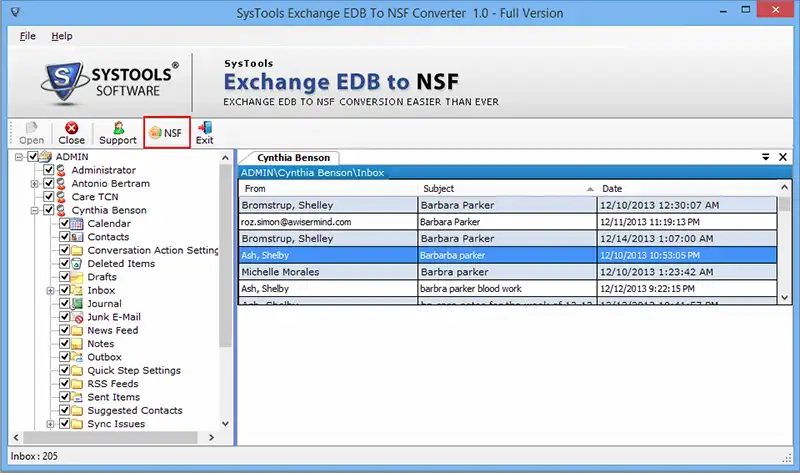800x473 pixels.
Task: Select the Michelle Morales email row
Action: (x=508, y=272)
